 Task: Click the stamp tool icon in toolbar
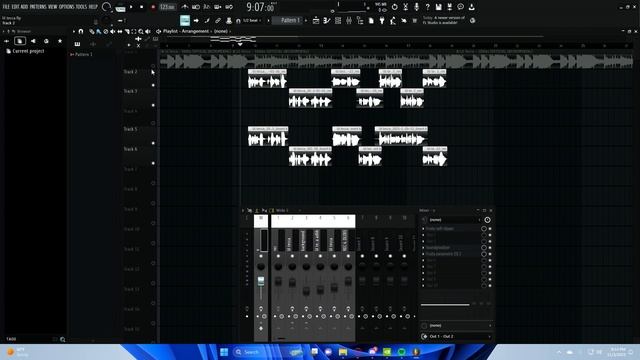[x=229, y=20]
